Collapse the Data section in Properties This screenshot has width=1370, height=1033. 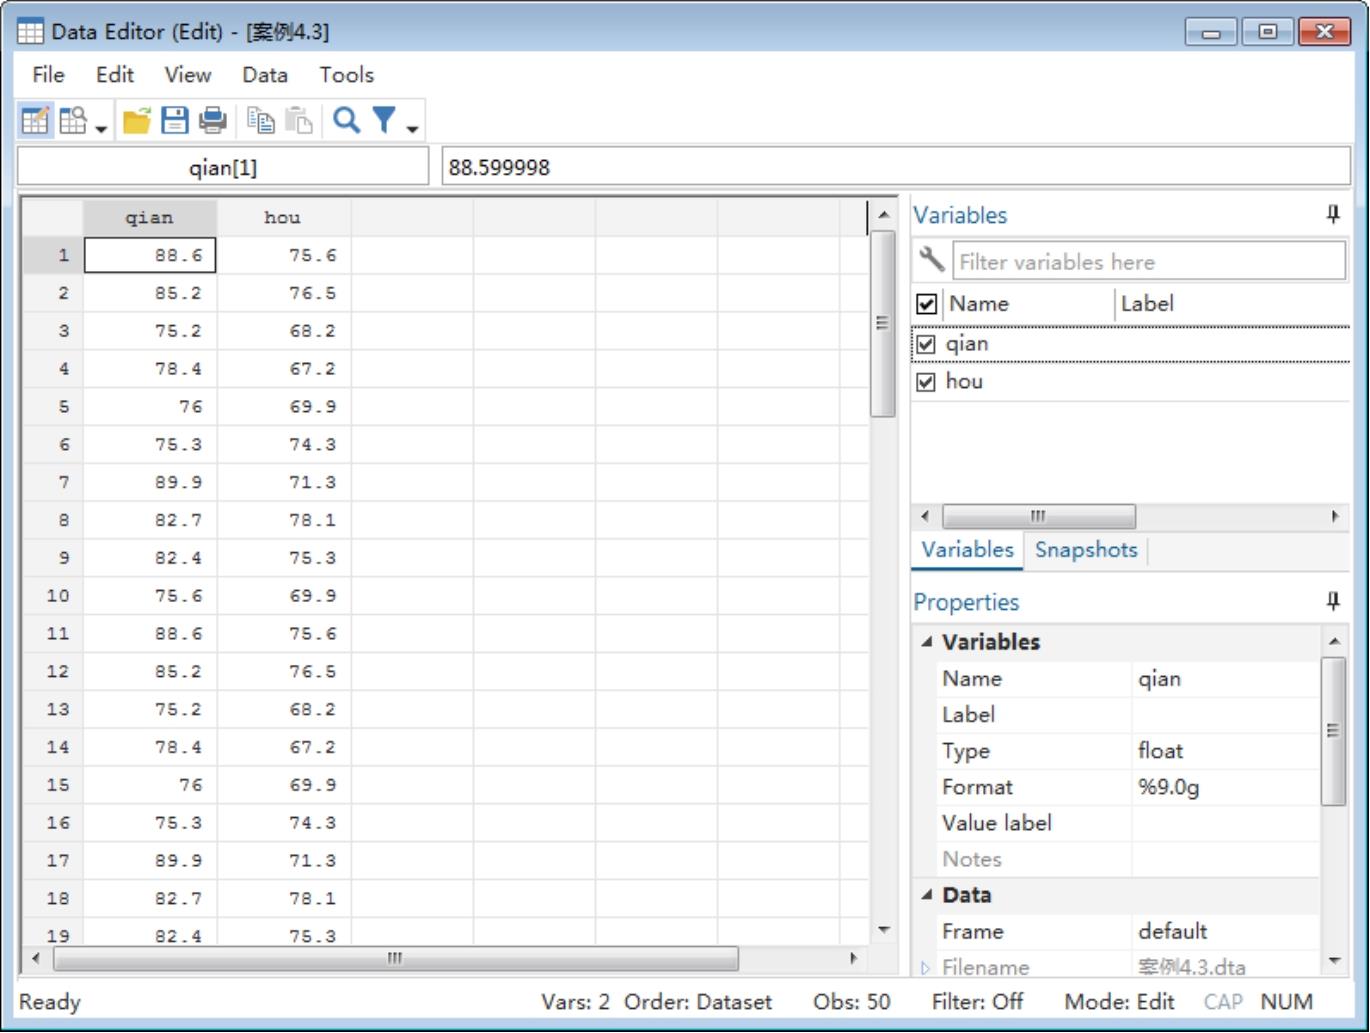tap(927, 895)
